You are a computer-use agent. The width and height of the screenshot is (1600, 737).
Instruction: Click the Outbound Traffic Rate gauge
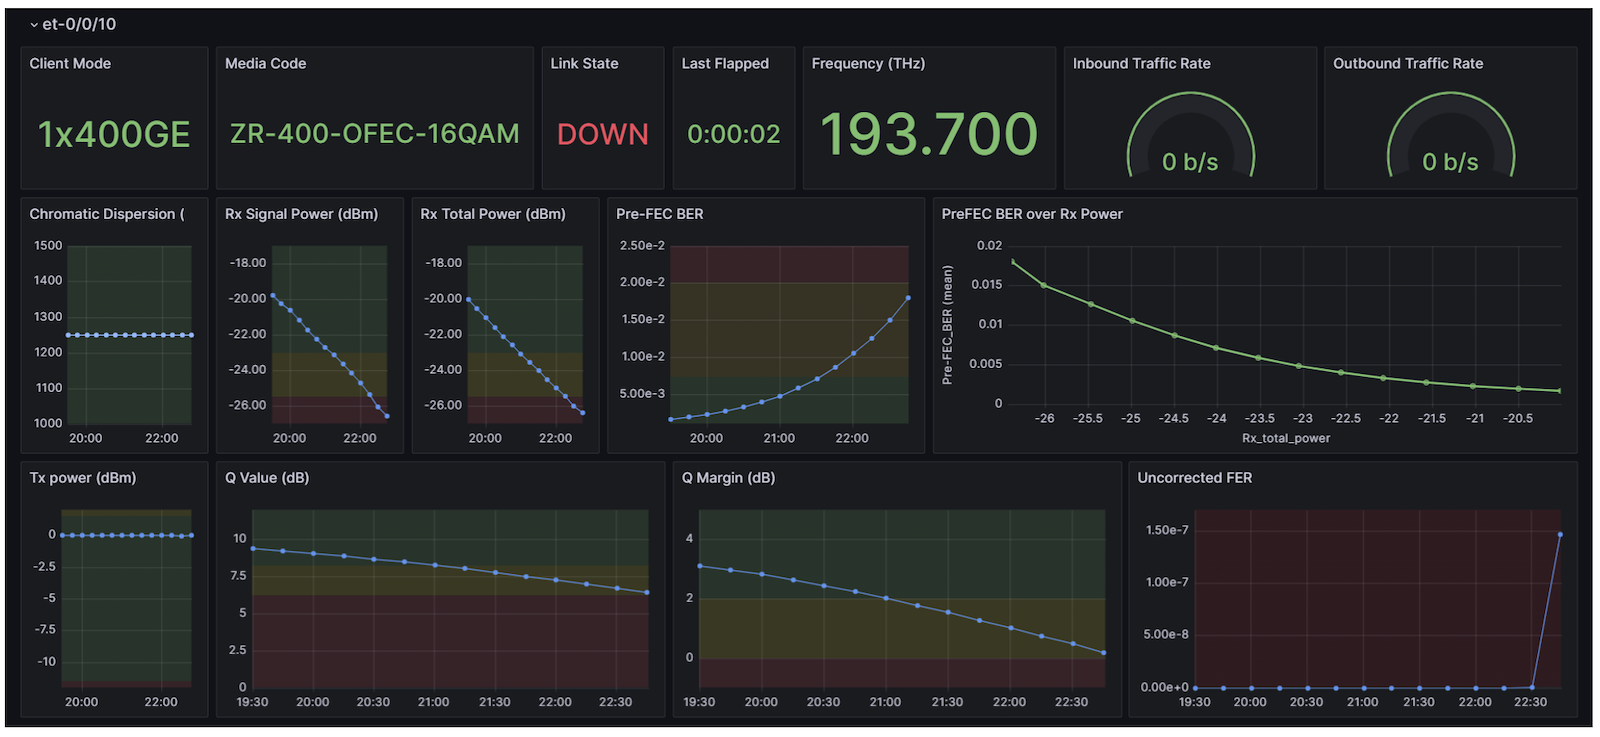1450,136
